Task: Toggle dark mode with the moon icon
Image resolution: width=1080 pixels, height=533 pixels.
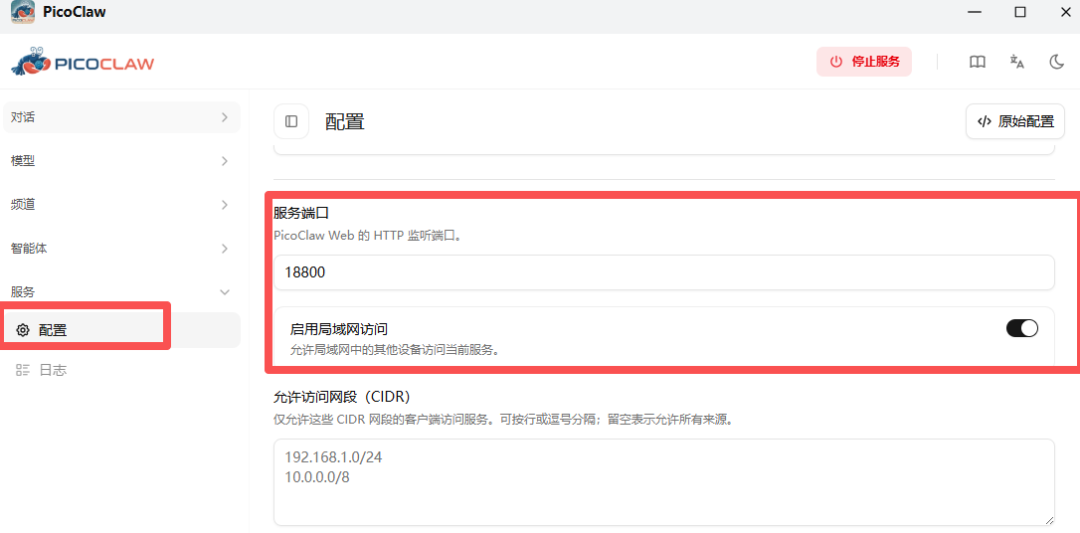Action: point(1057,62)
